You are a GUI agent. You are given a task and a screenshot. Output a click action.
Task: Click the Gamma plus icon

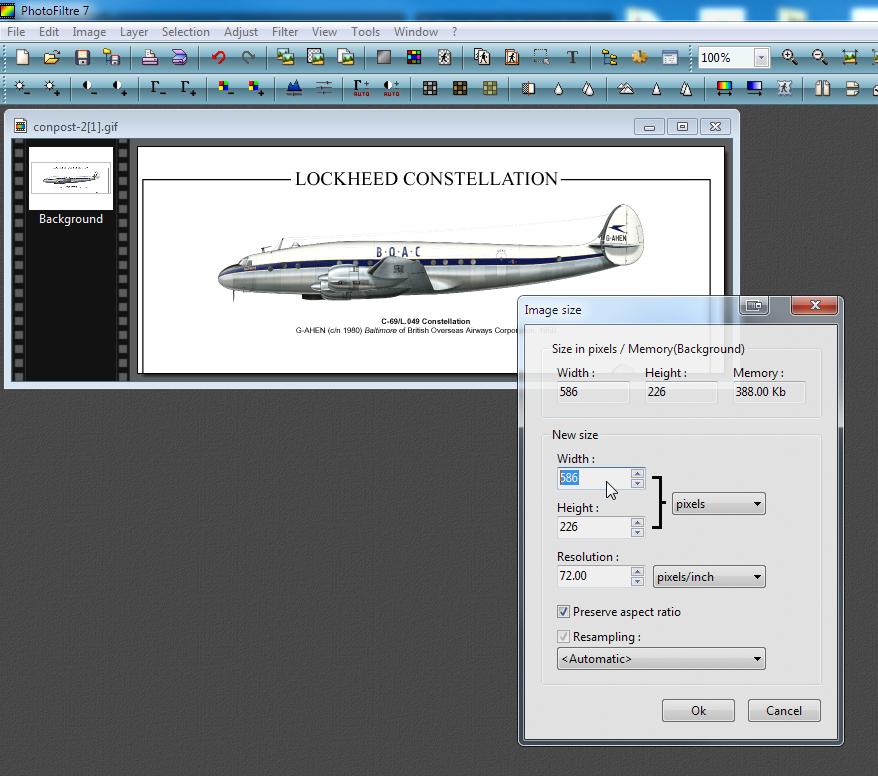tap(188, 88)
